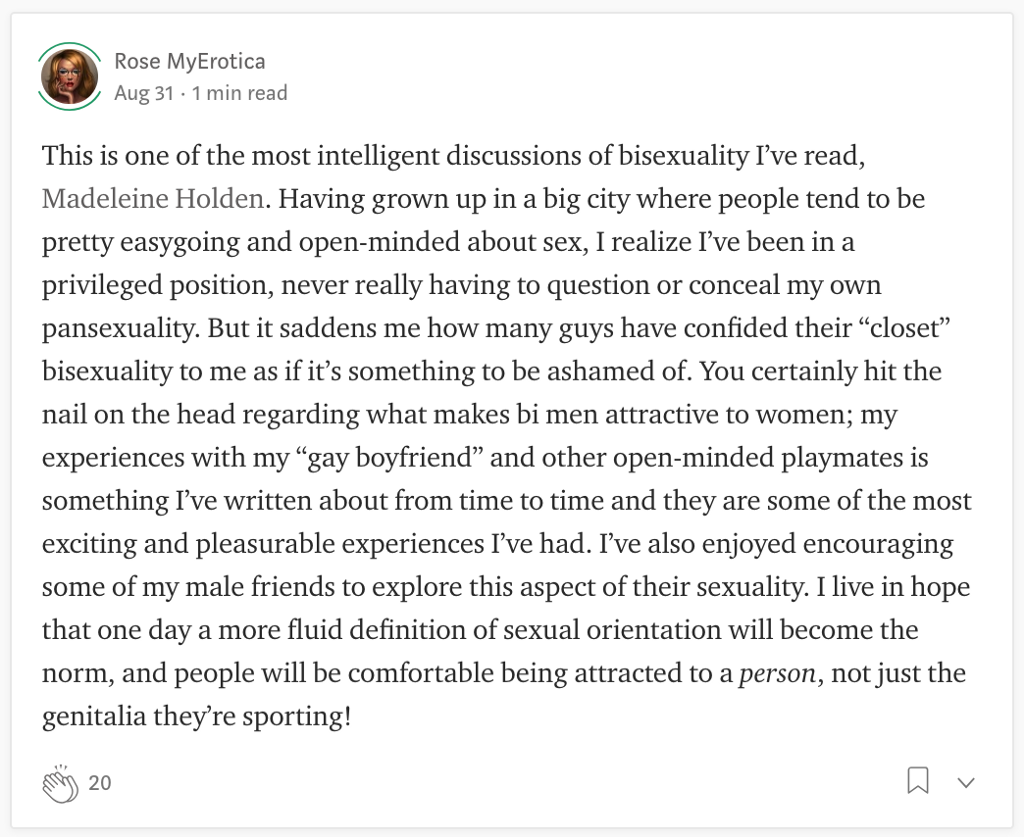Click the word 'privileged' in the paragraph
This screenshot has height=837, width=1024.
(x=102, y=286)
